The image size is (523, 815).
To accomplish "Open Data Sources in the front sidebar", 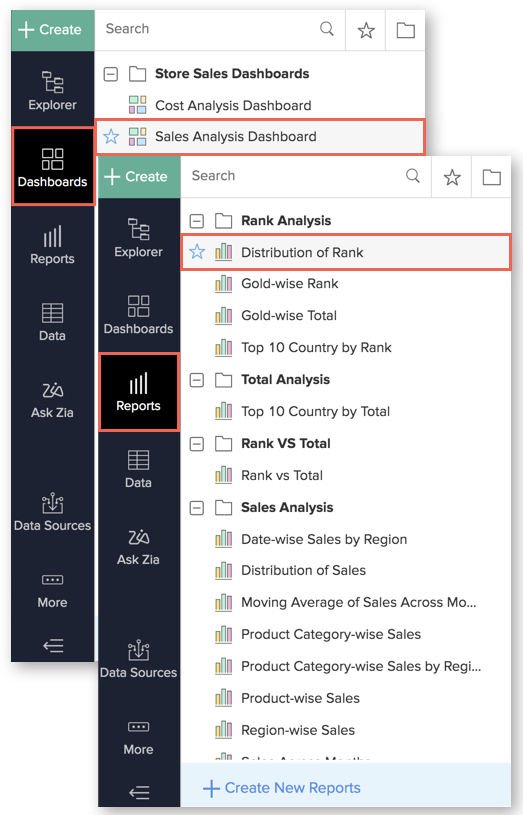I will tap(138, 659).
